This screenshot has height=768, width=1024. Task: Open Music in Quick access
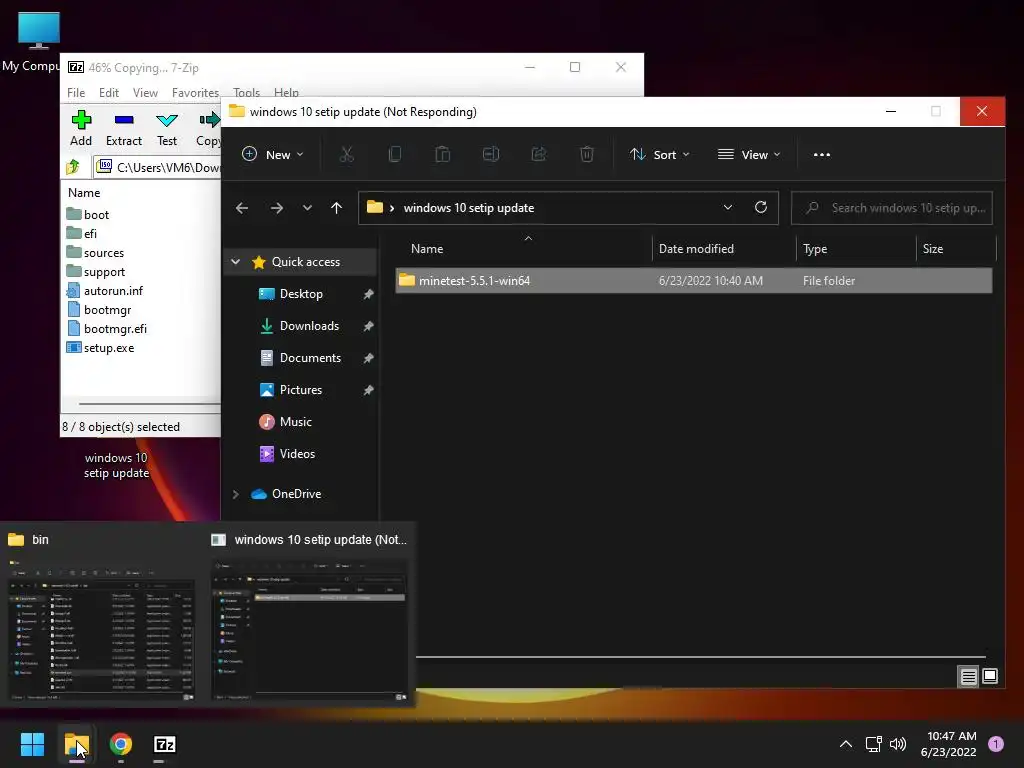[295, 422]
